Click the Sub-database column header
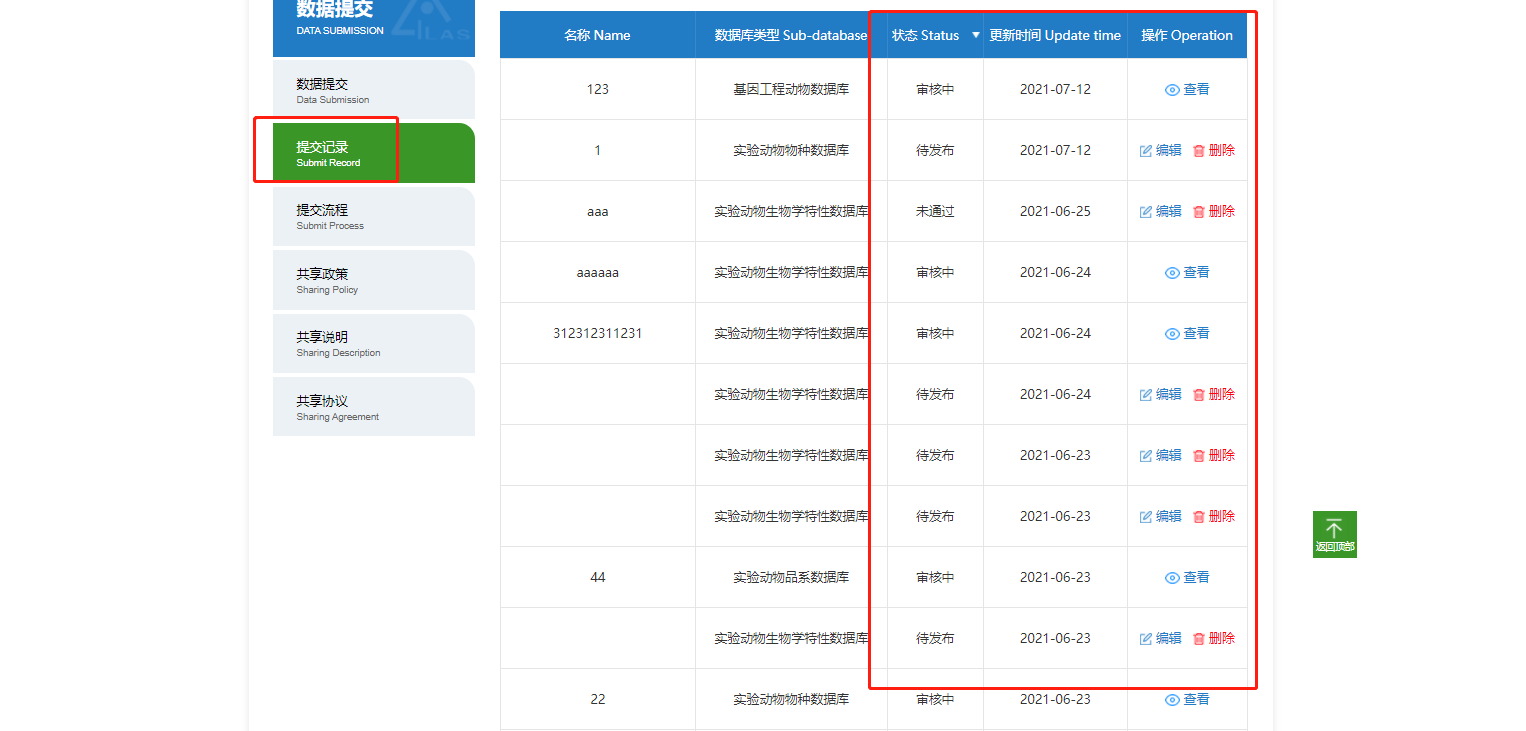The width and height of the screenshot is (1526, 731). coord(791,36)
